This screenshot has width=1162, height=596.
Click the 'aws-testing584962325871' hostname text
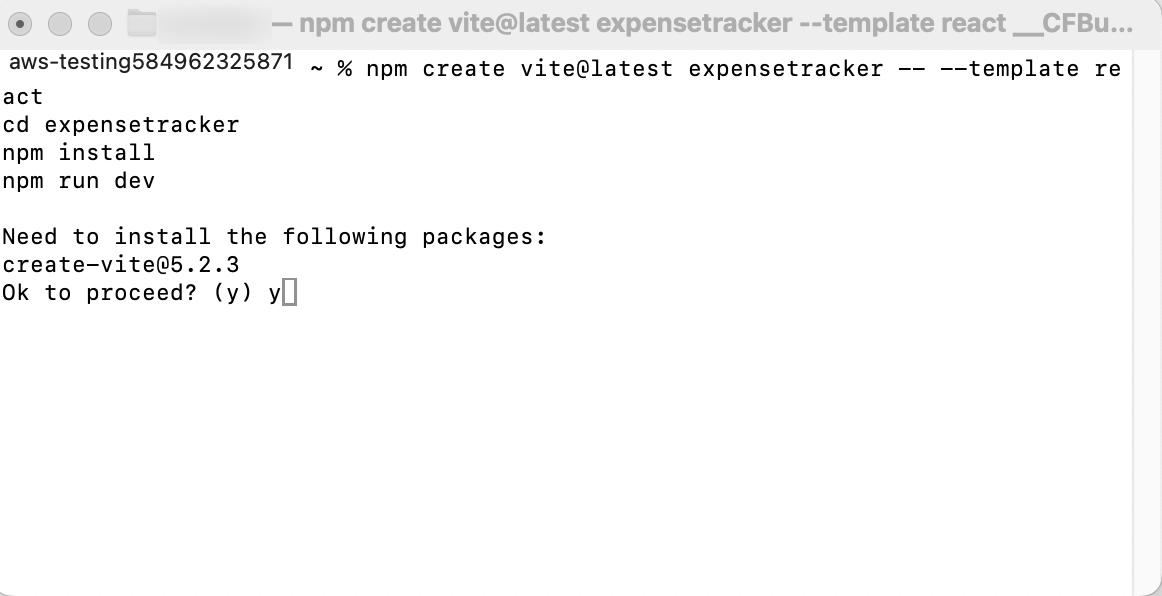click(151, 62)
